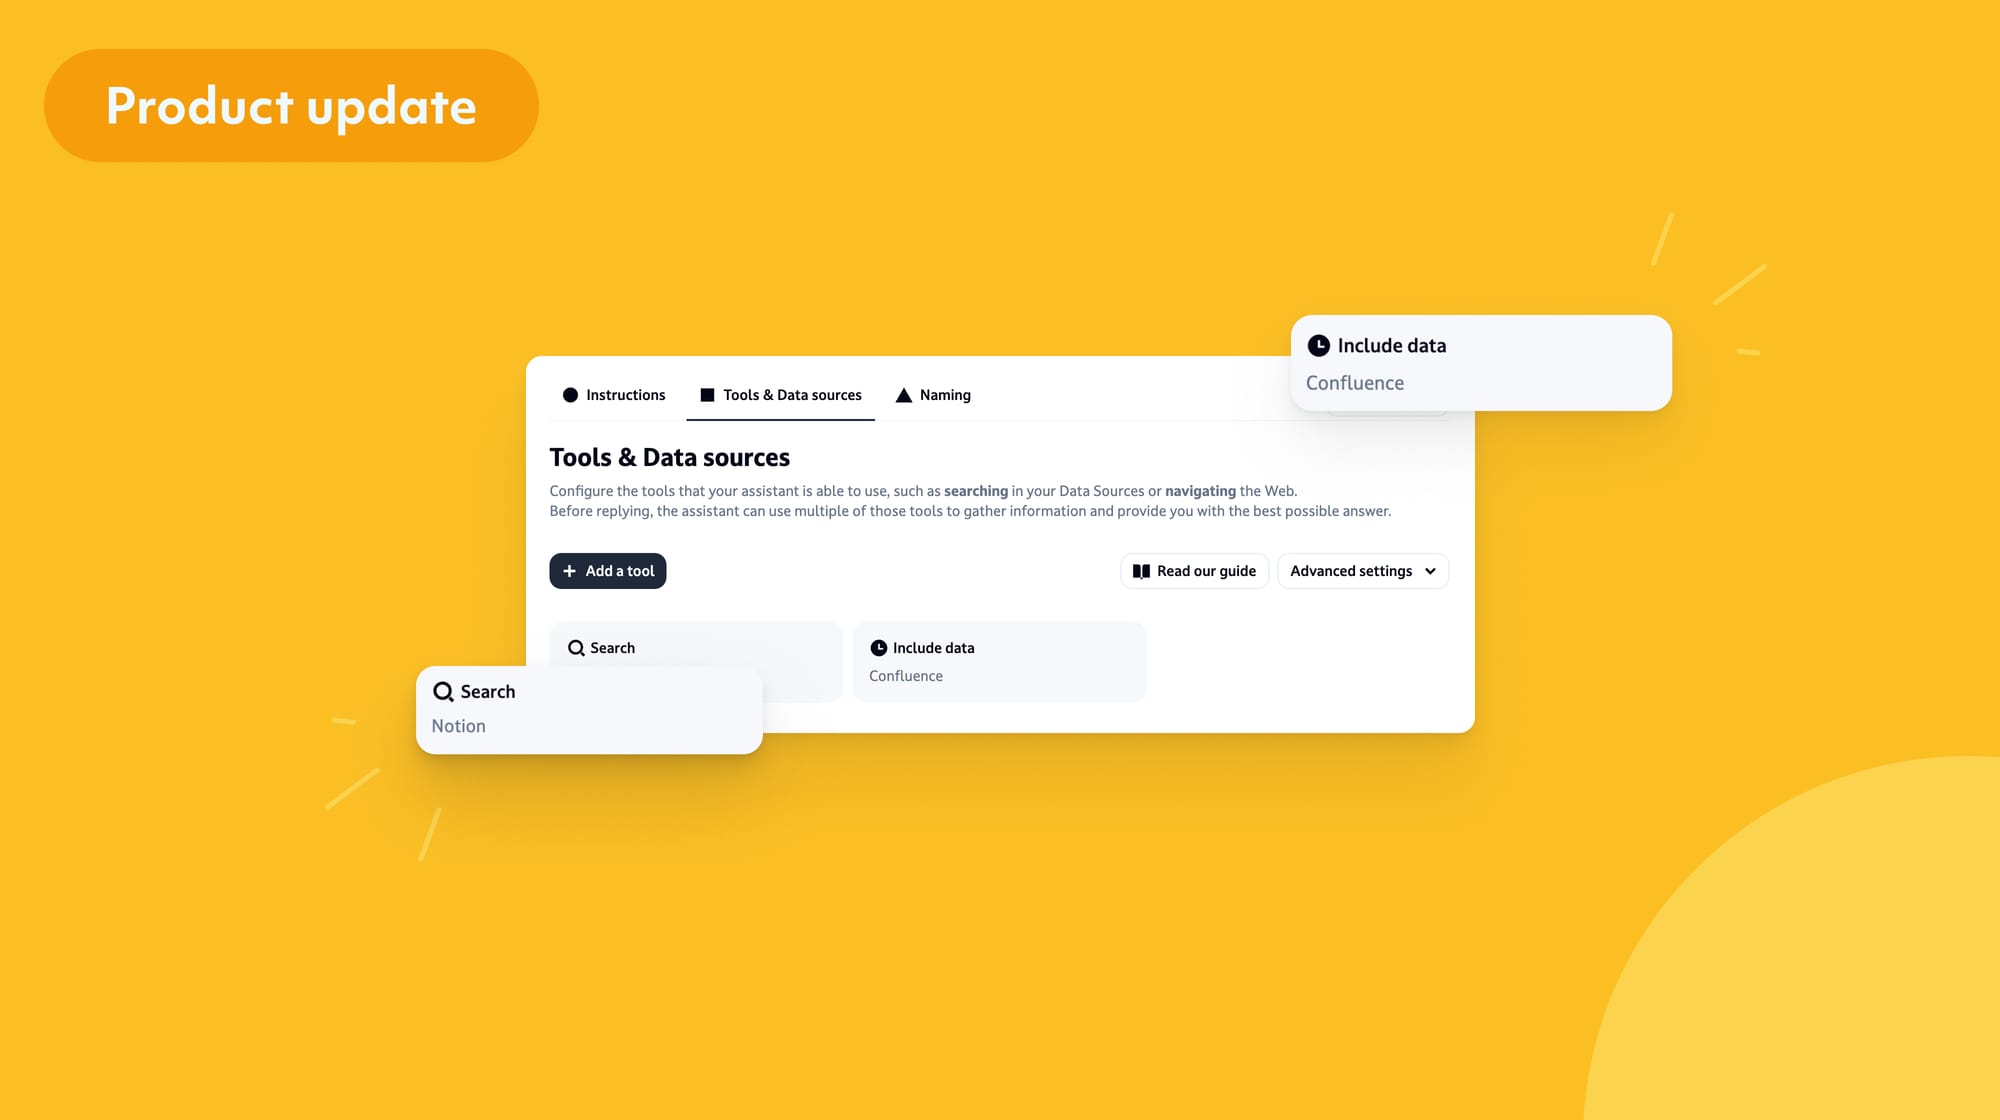Viewport: 2000px width, 1120px height.
Task: Click the Instructions tab icon
Action: pyautogui.click(x=569, y=396)
